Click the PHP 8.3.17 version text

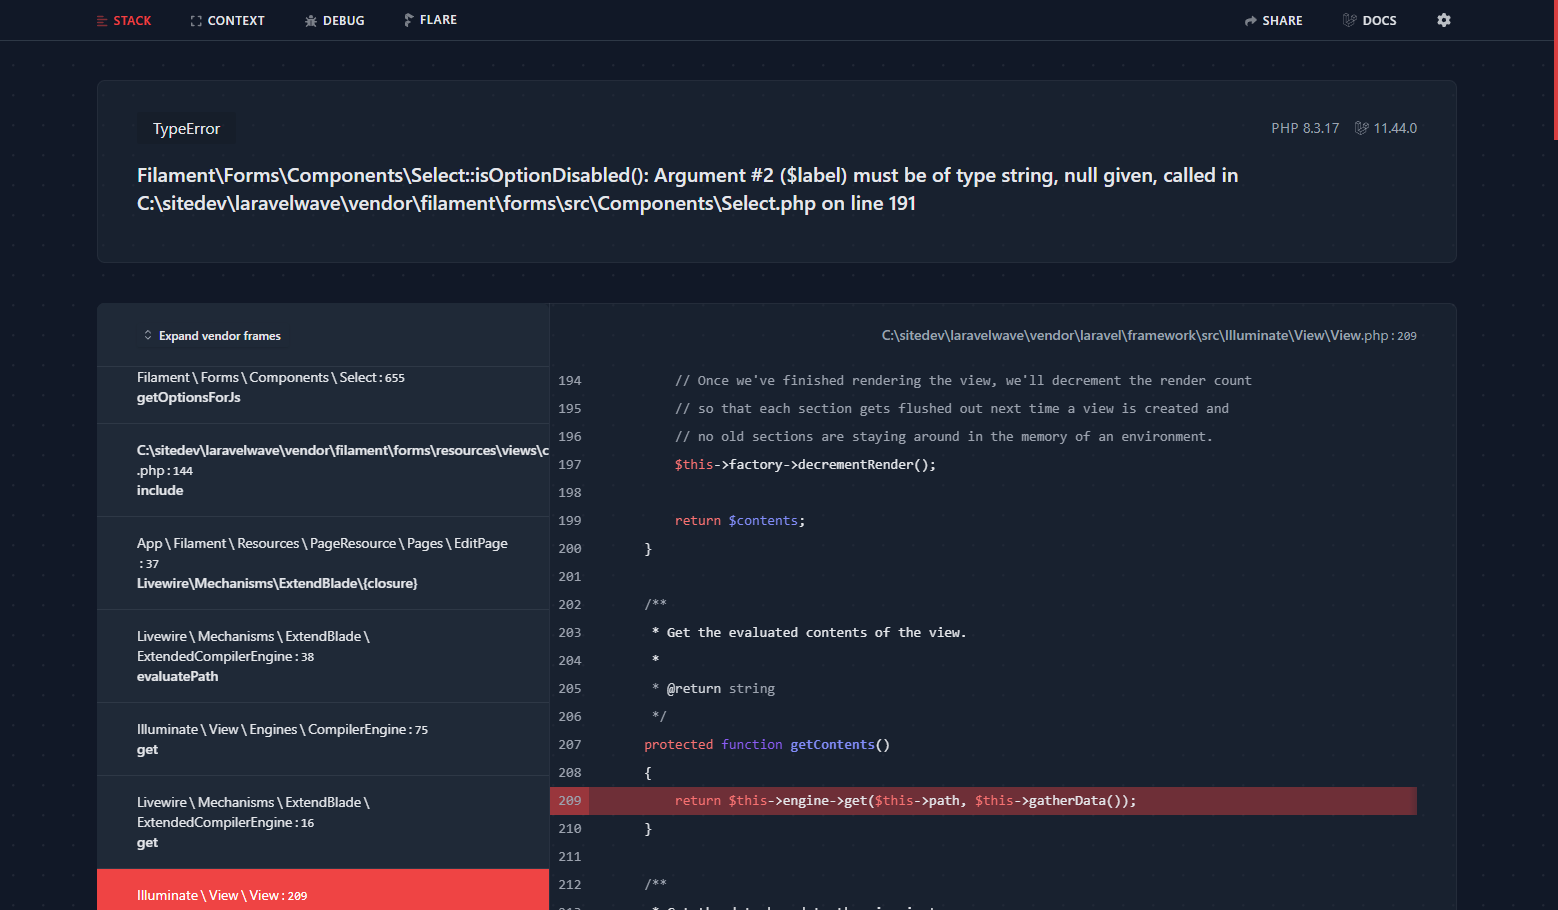(x=1305, y=128)
